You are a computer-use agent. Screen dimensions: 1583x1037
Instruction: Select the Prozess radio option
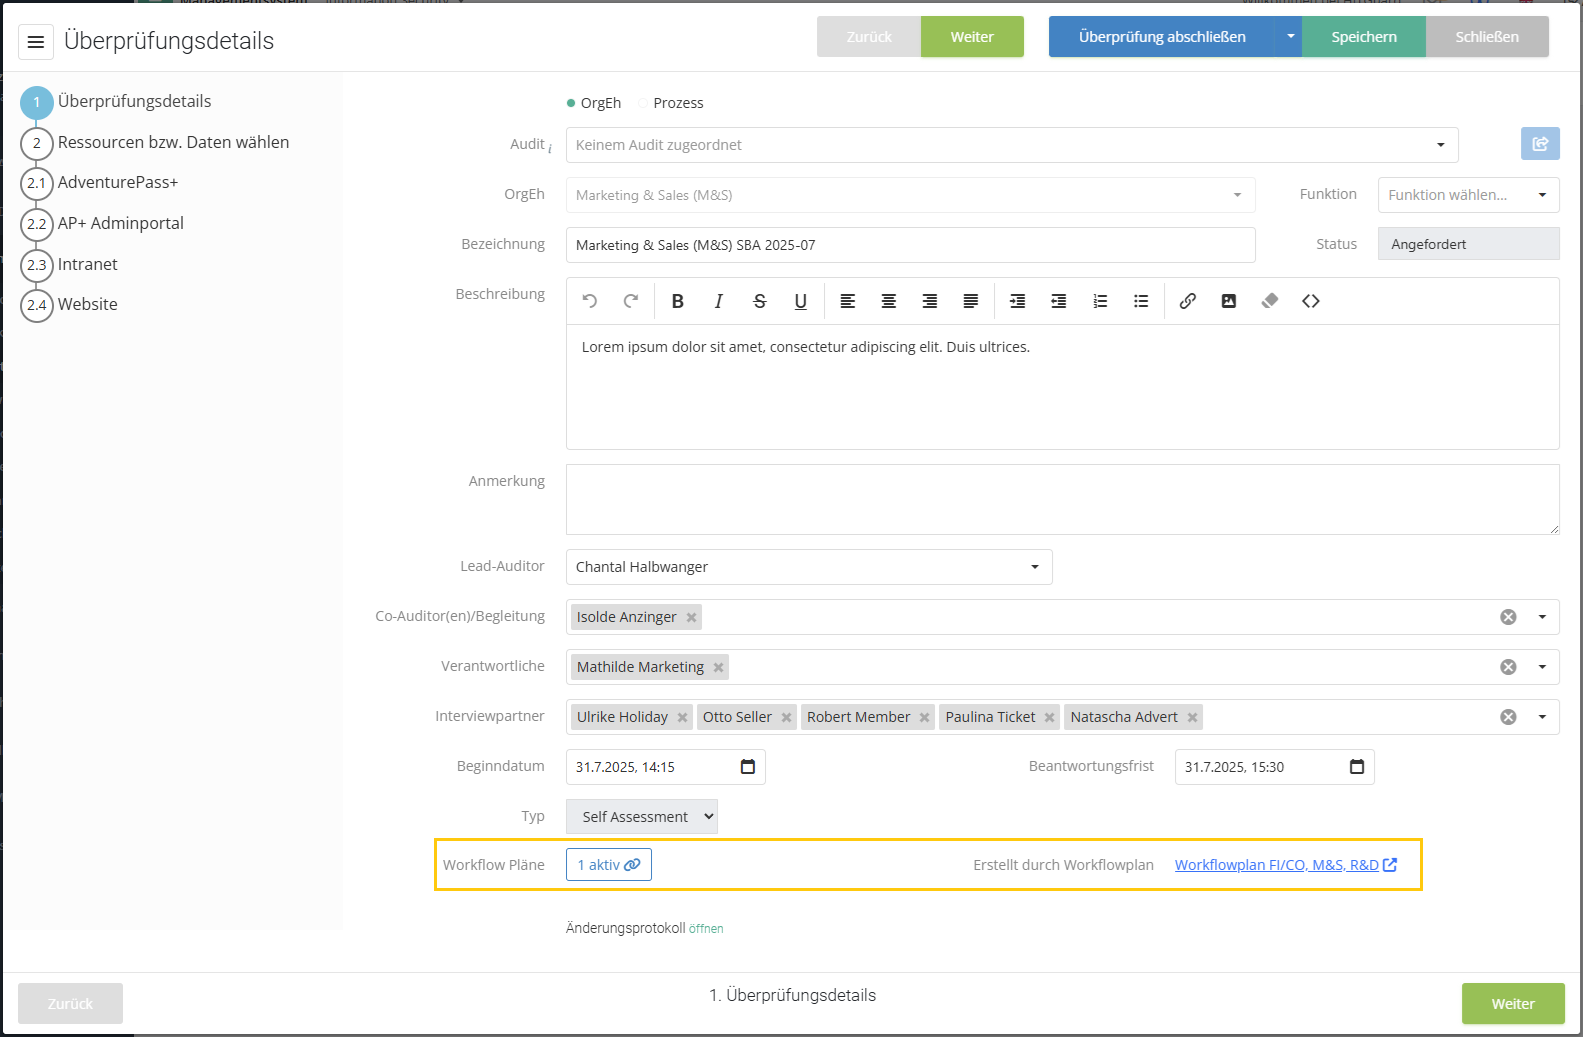645,103
